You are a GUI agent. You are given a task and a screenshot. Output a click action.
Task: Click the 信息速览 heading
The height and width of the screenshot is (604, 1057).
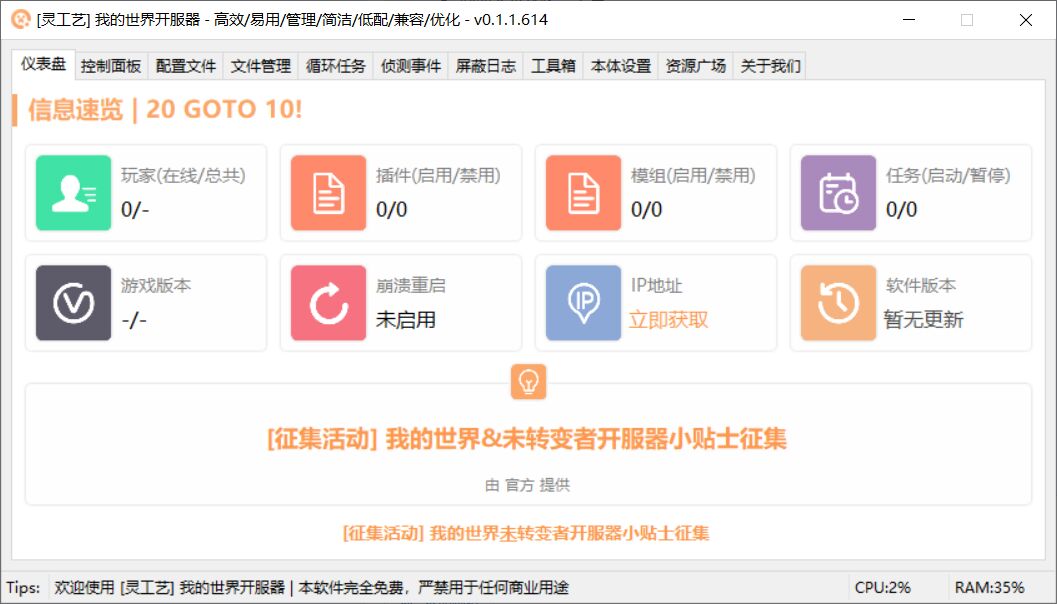[x=165, y=109]
